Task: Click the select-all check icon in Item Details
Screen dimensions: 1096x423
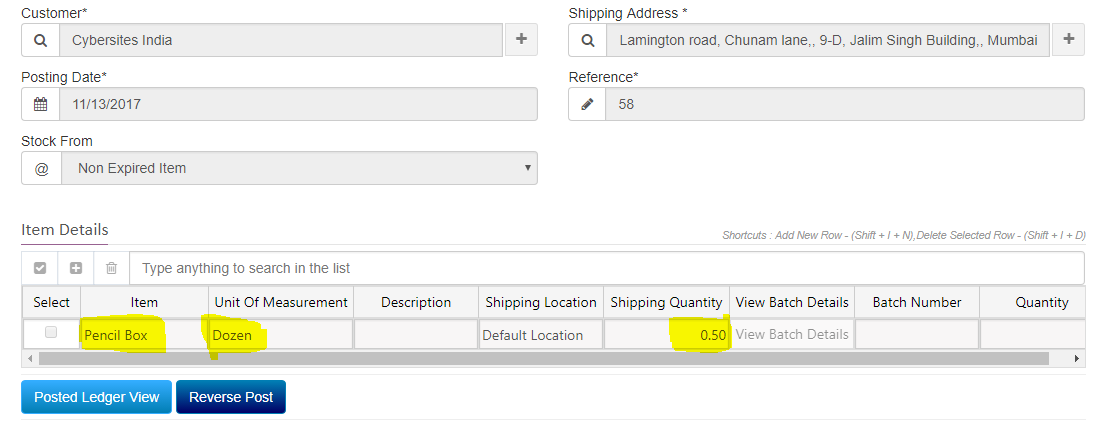Action: [41, 268]
